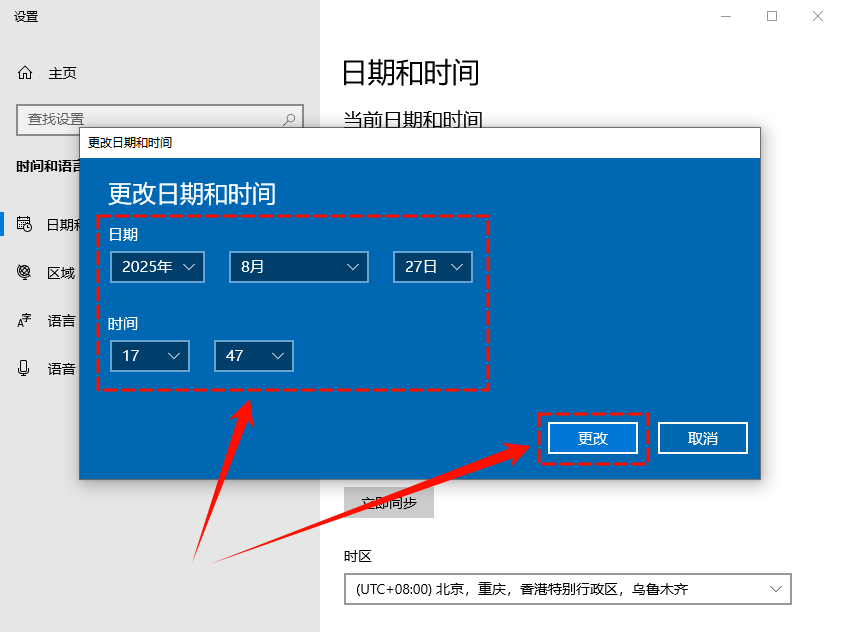Click the 日期 label in the dialog

(x=123, y=234)
